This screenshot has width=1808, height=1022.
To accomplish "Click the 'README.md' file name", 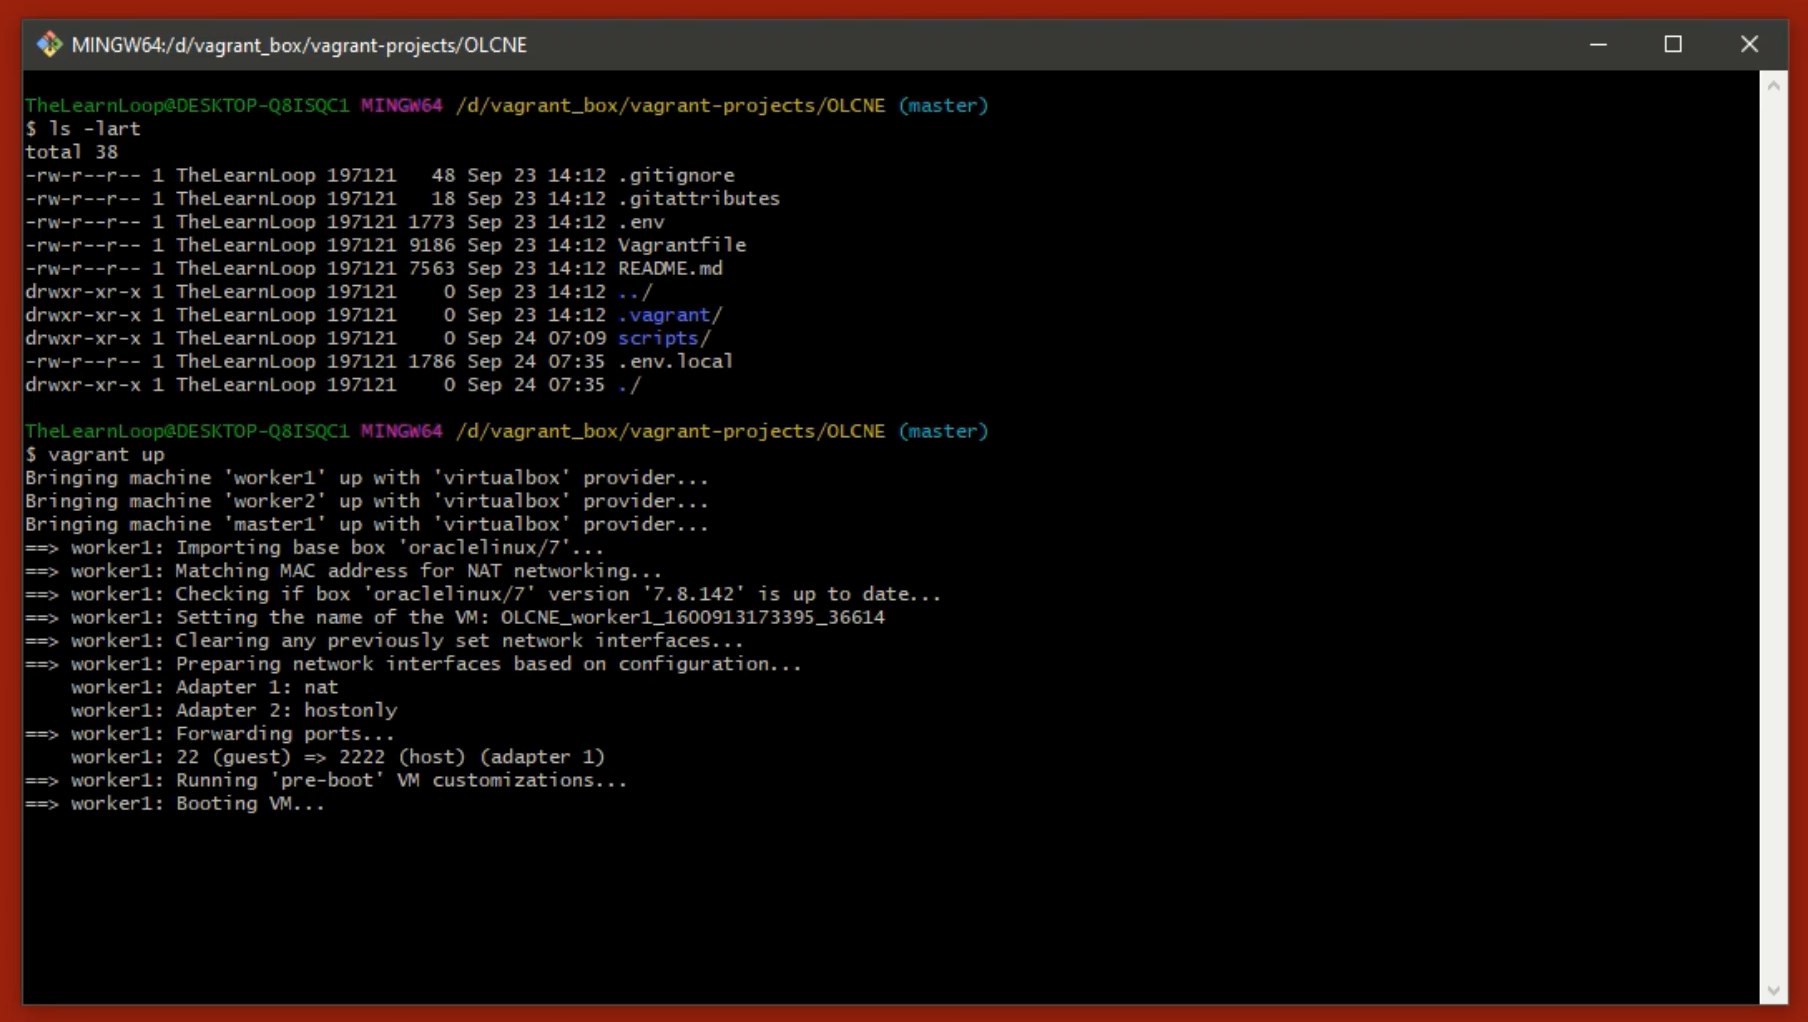I will tap(670, 268).
